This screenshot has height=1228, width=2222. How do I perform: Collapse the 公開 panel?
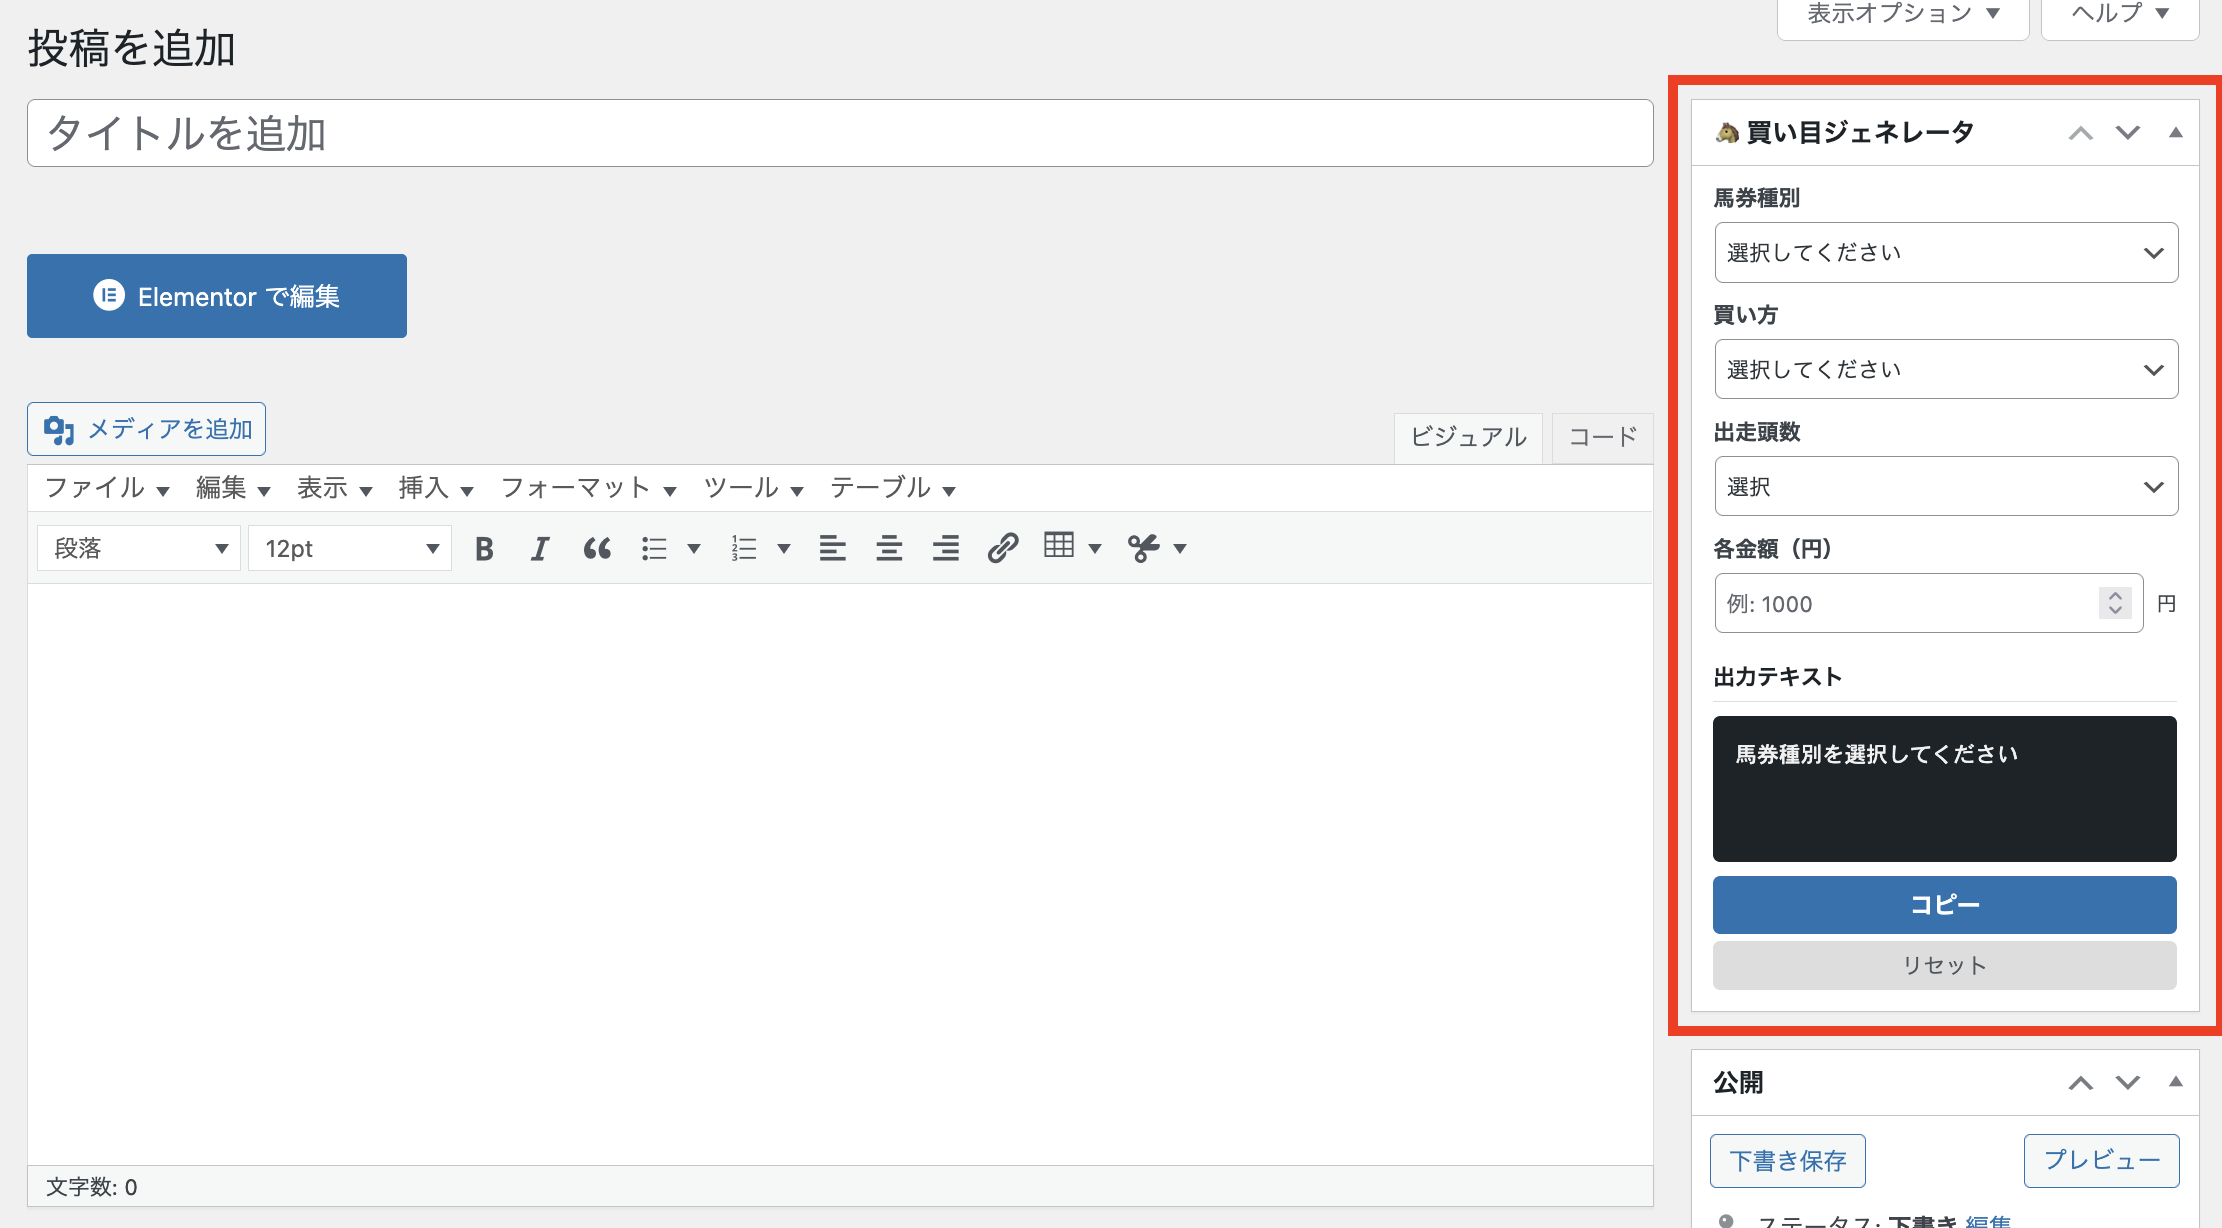[x=2176, y=1082]
